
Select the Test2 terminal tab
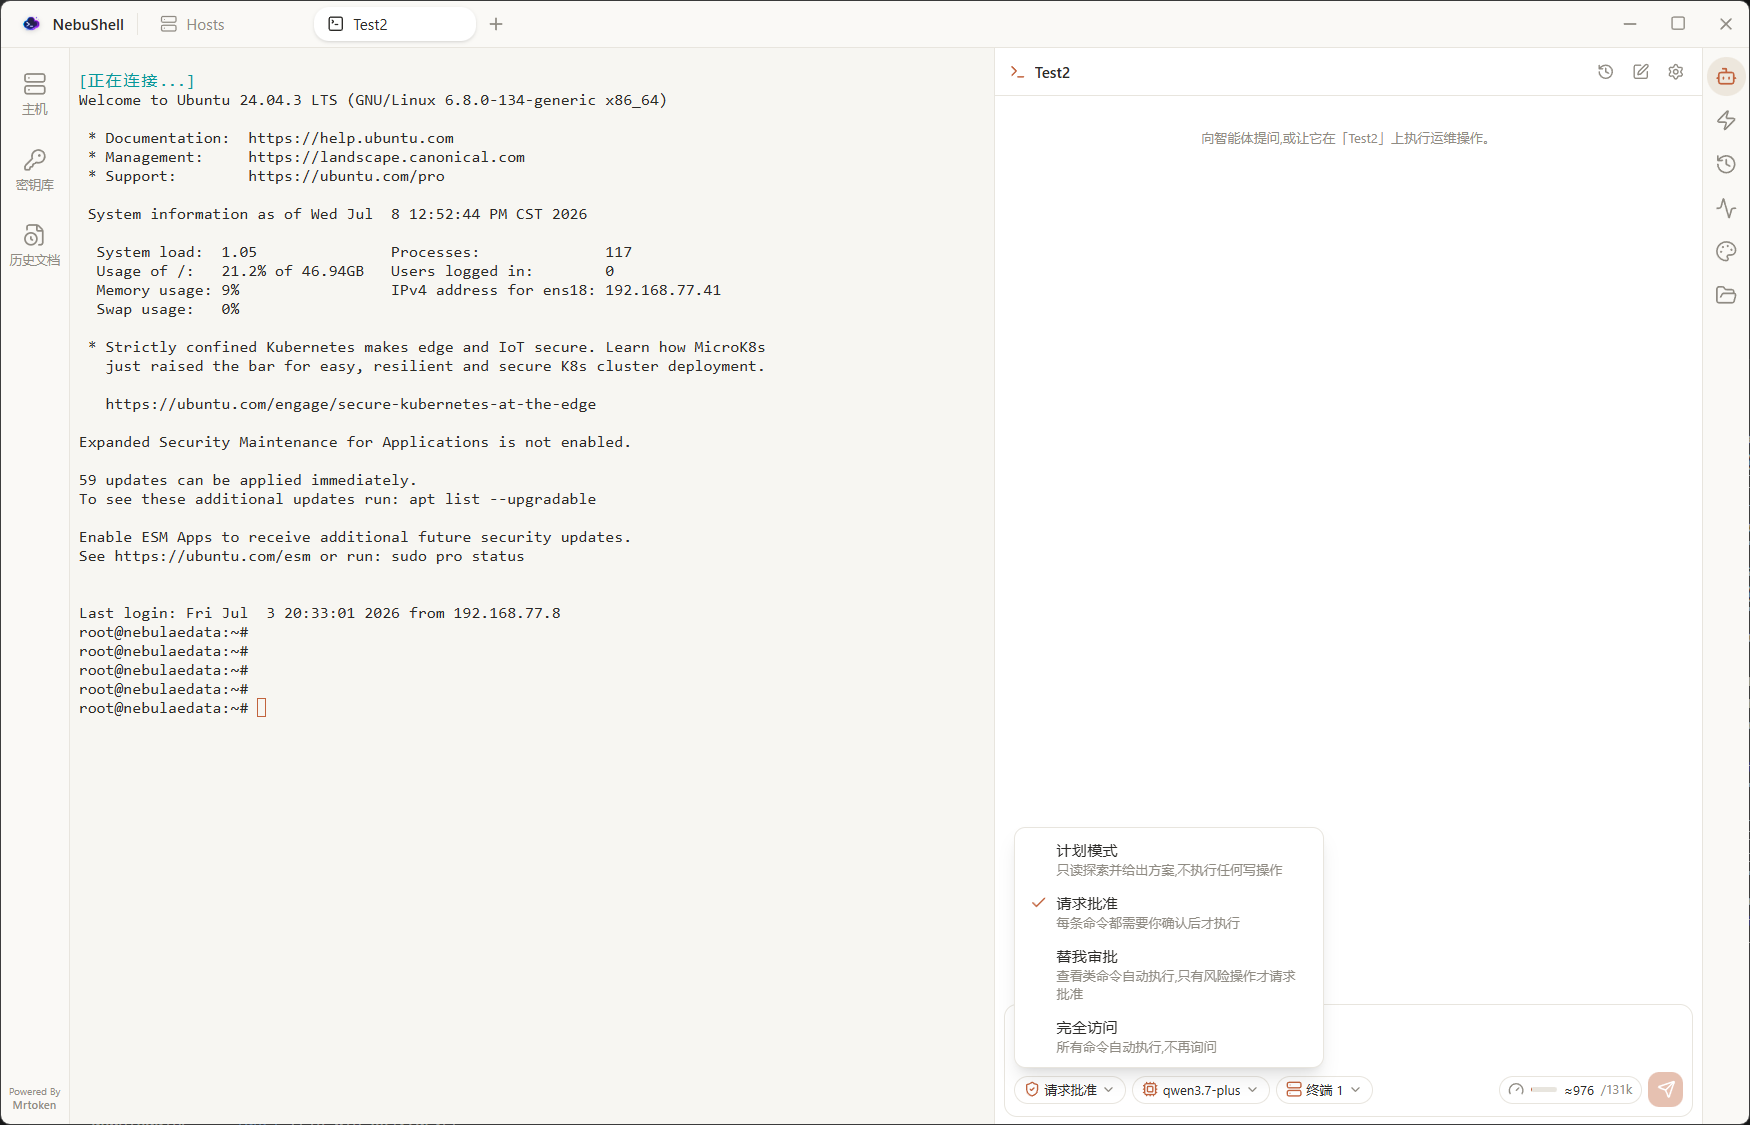point(394,24)
